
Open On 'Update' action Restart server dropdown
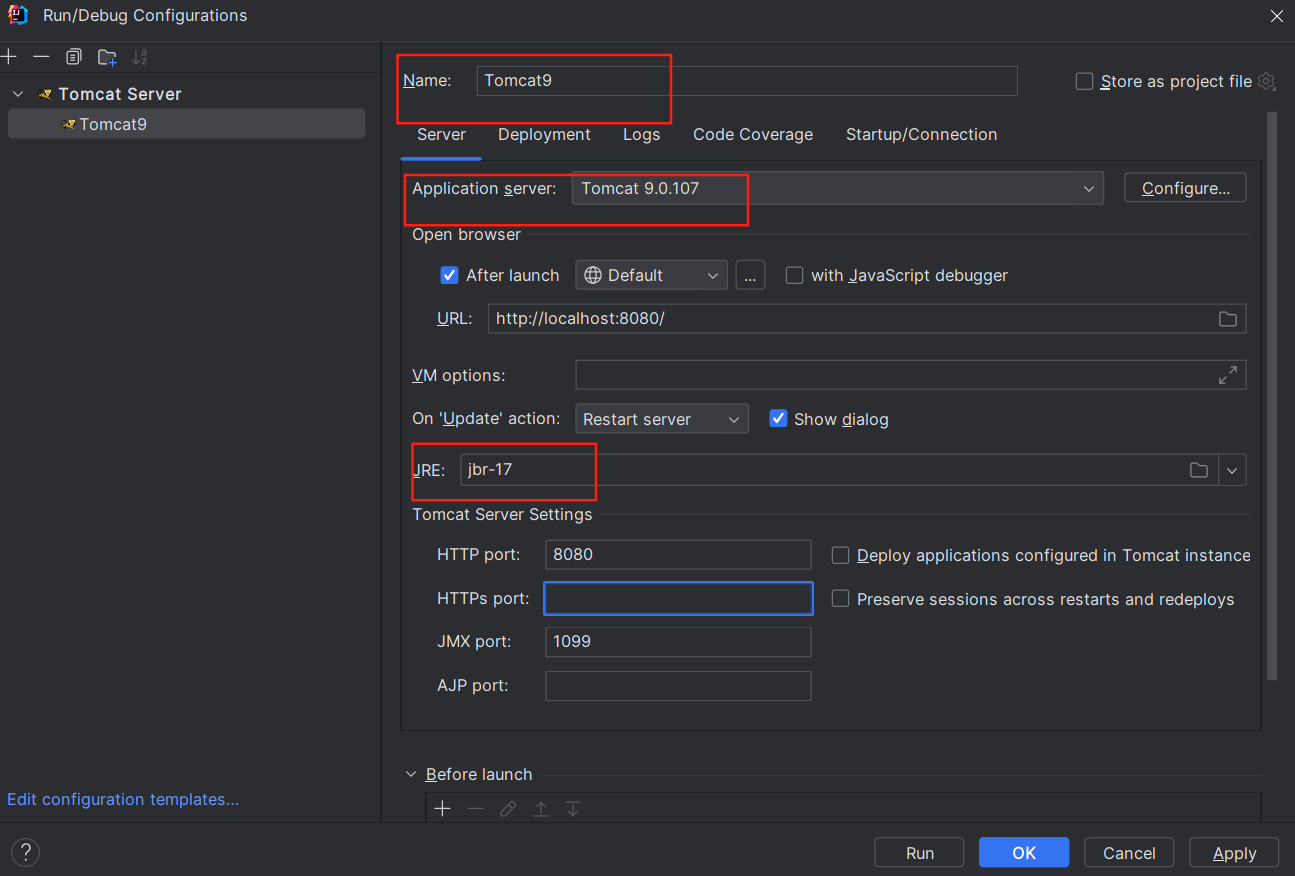click(x=662, y=419)
